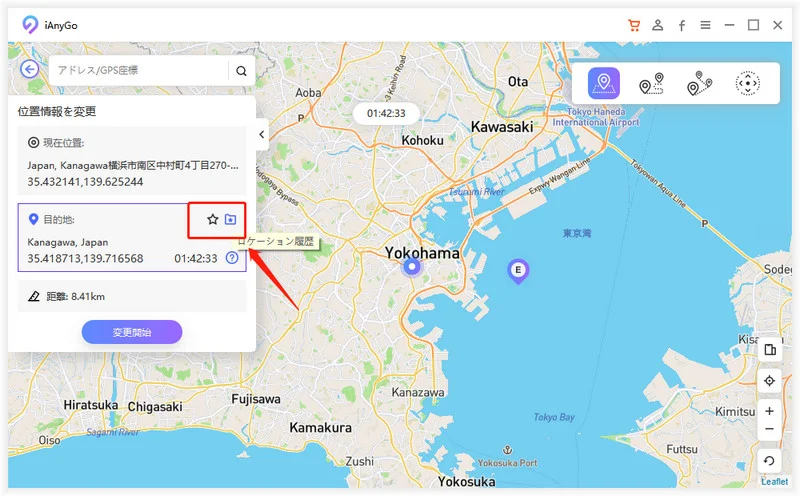Open the location history folder icon

click(231, 219)
